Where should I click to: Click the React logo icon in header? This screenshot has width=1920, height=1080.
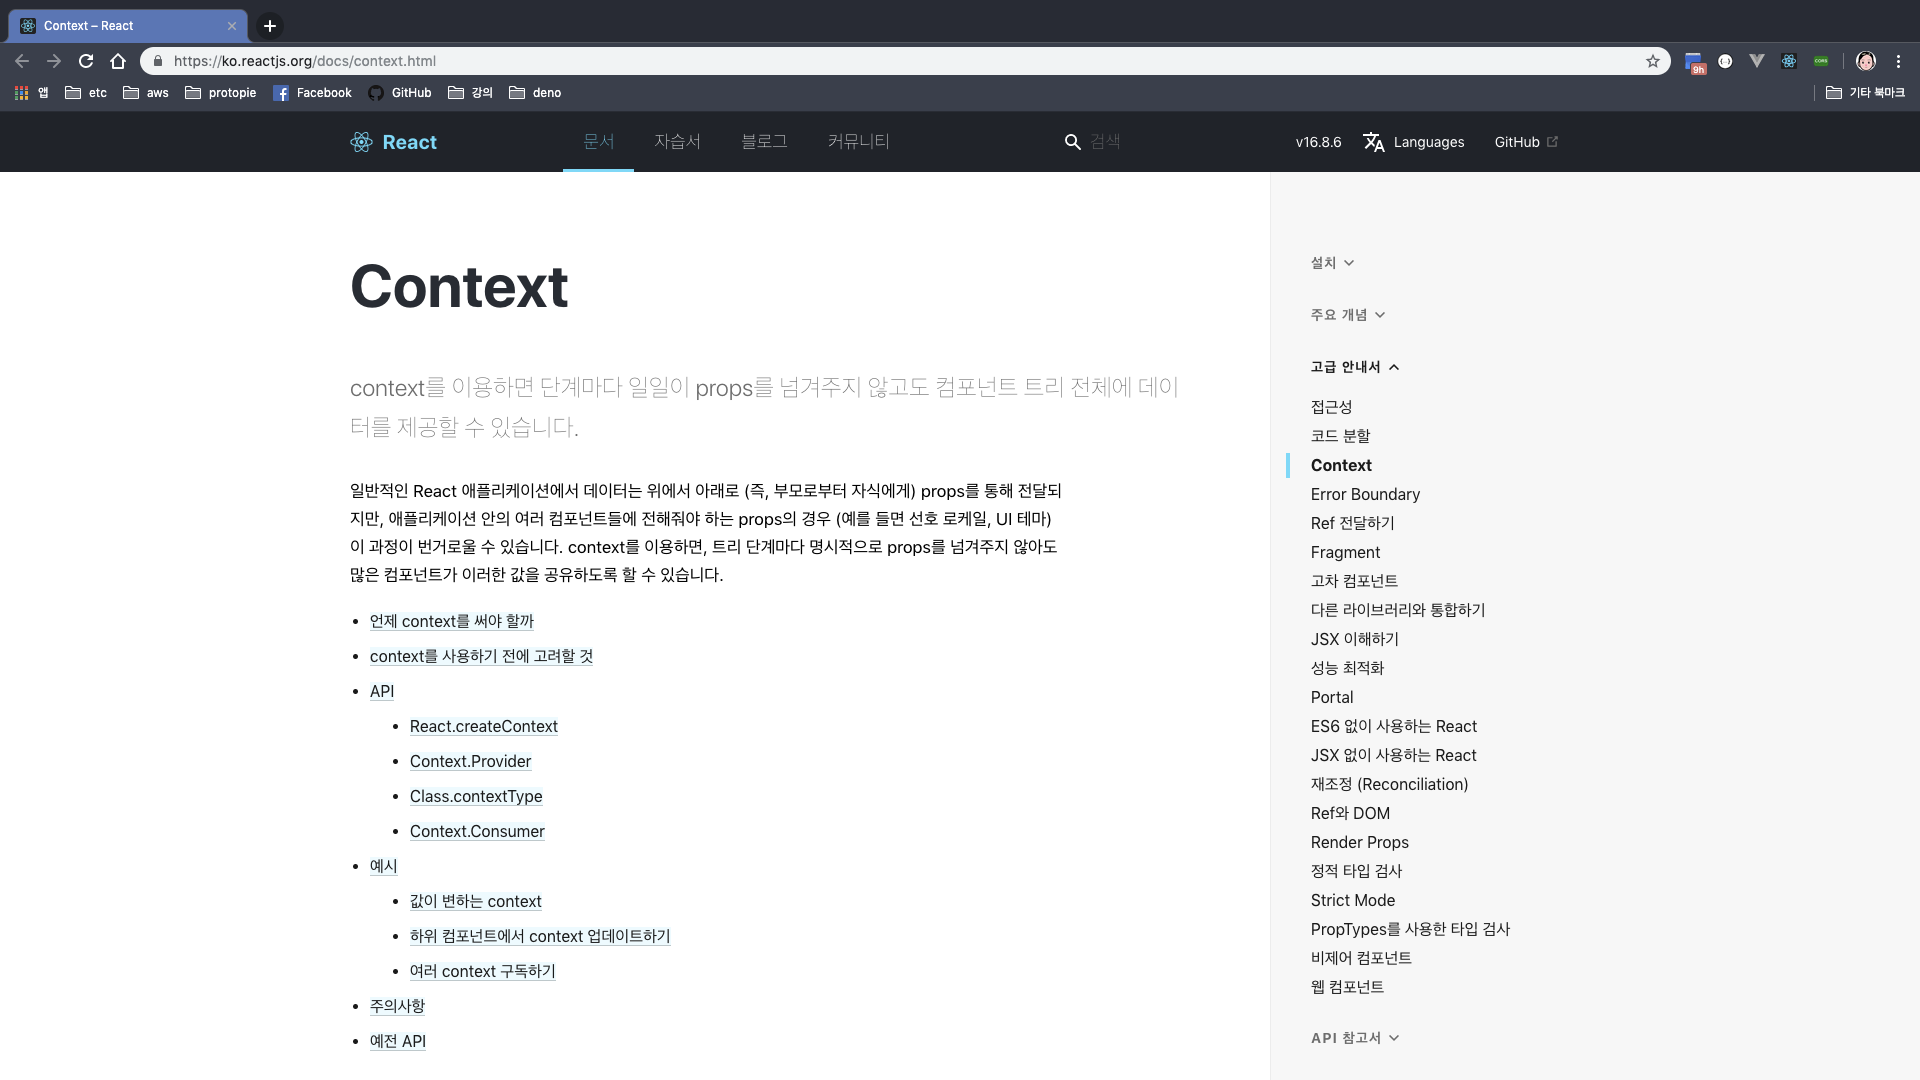[361, 142]
